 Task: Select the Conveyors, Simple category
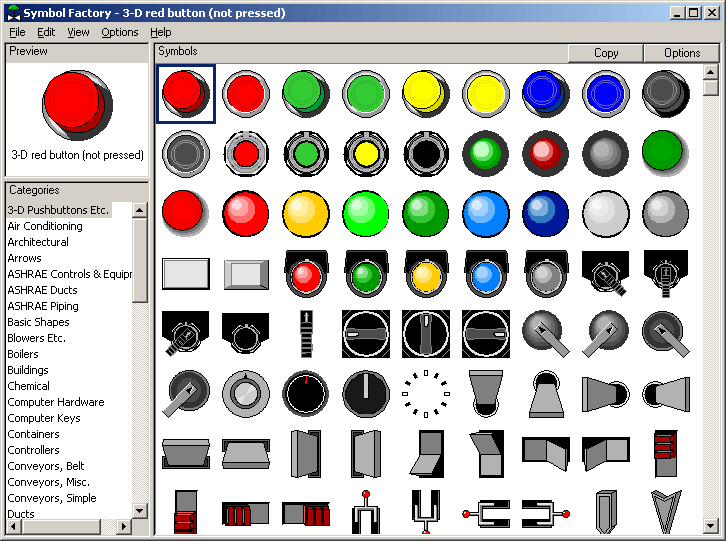[52, 498]
